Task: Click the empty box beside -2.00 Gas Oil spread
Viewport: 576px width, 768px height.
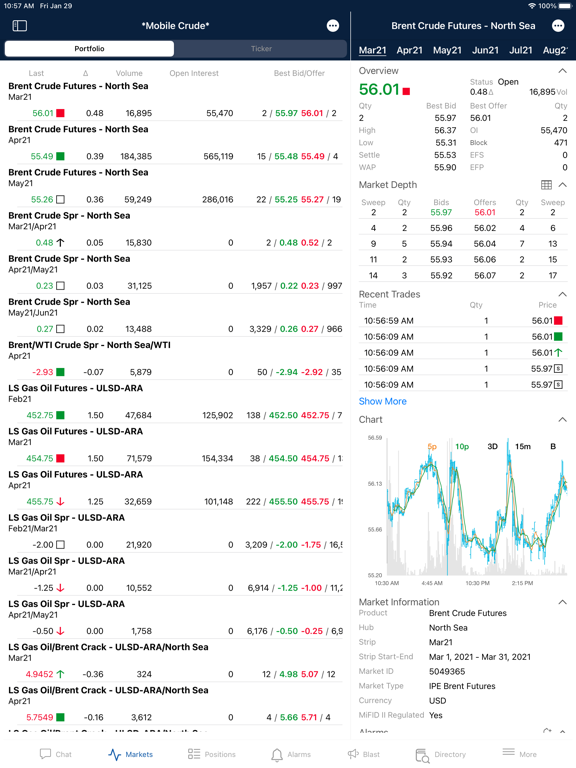Action: 60,545
